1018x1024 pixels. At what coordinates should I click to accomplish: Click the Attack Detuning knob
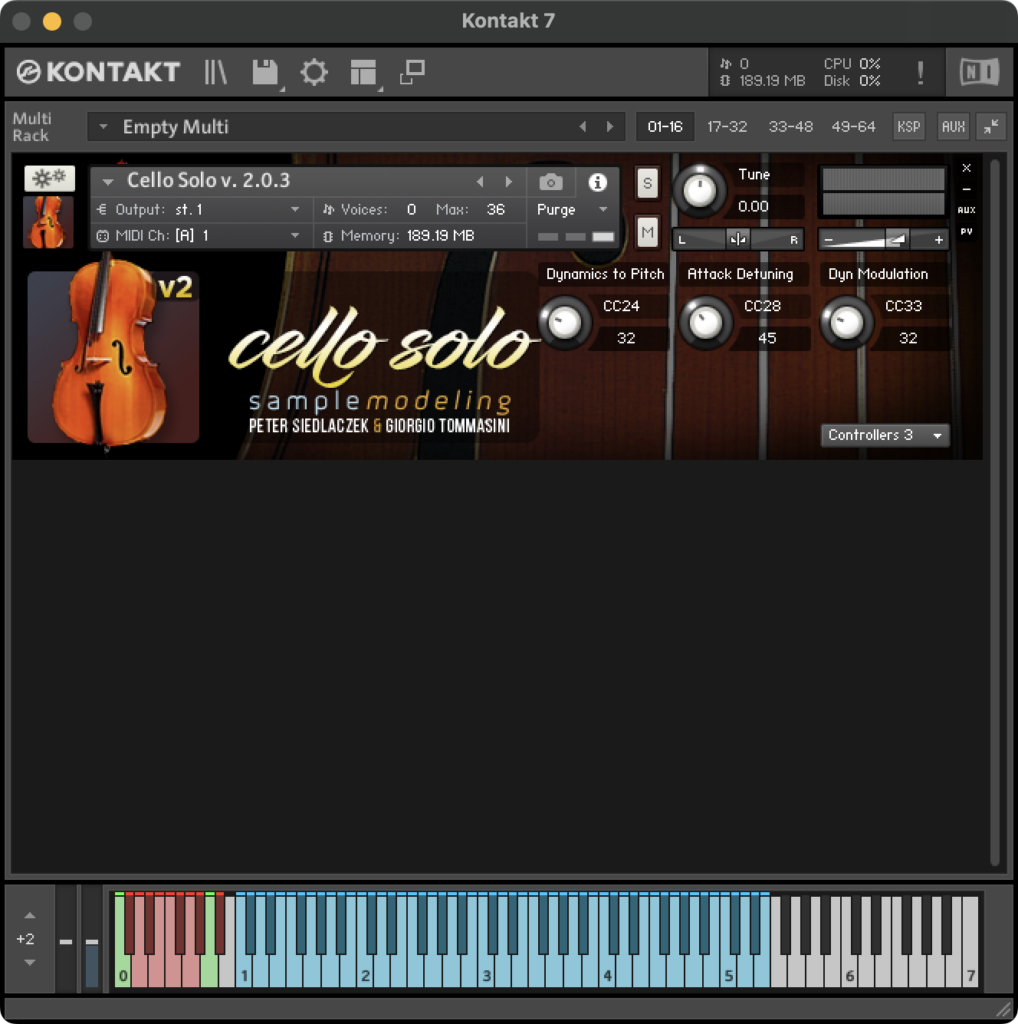pos(706,322)
